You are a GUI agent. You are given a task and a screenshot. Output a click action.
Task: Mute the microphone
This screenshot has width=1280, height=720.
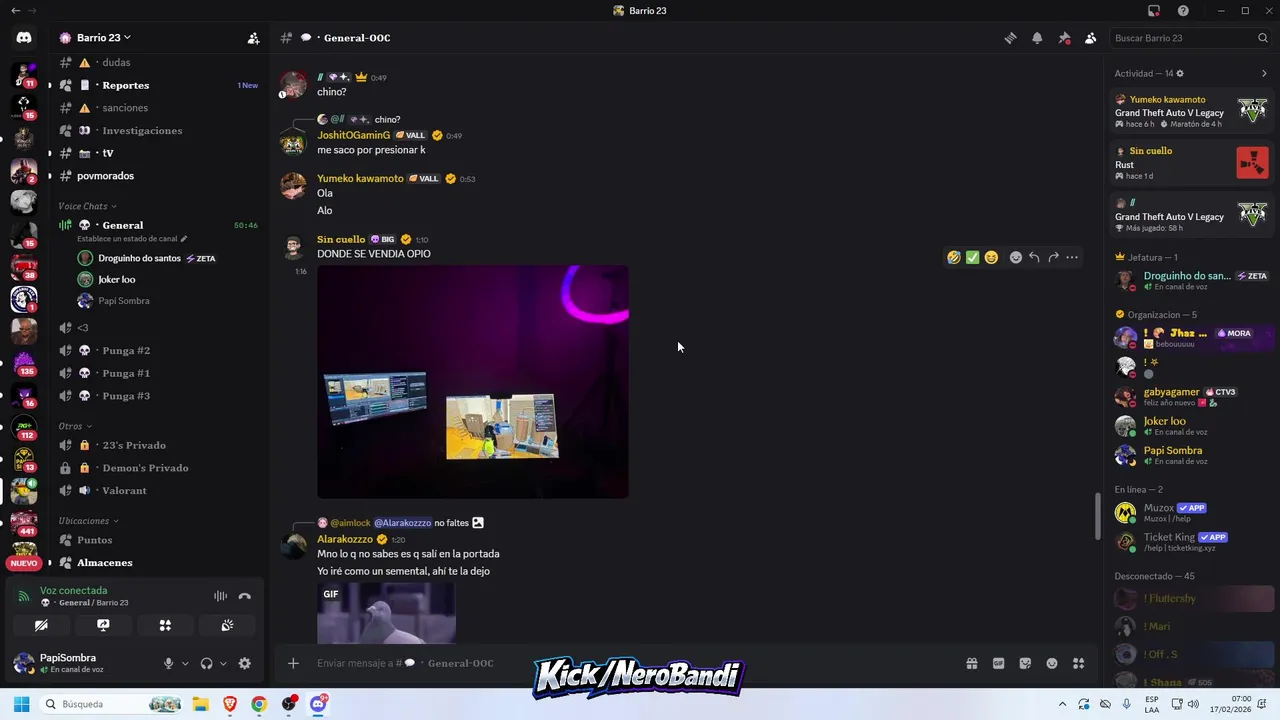point(168,663)
